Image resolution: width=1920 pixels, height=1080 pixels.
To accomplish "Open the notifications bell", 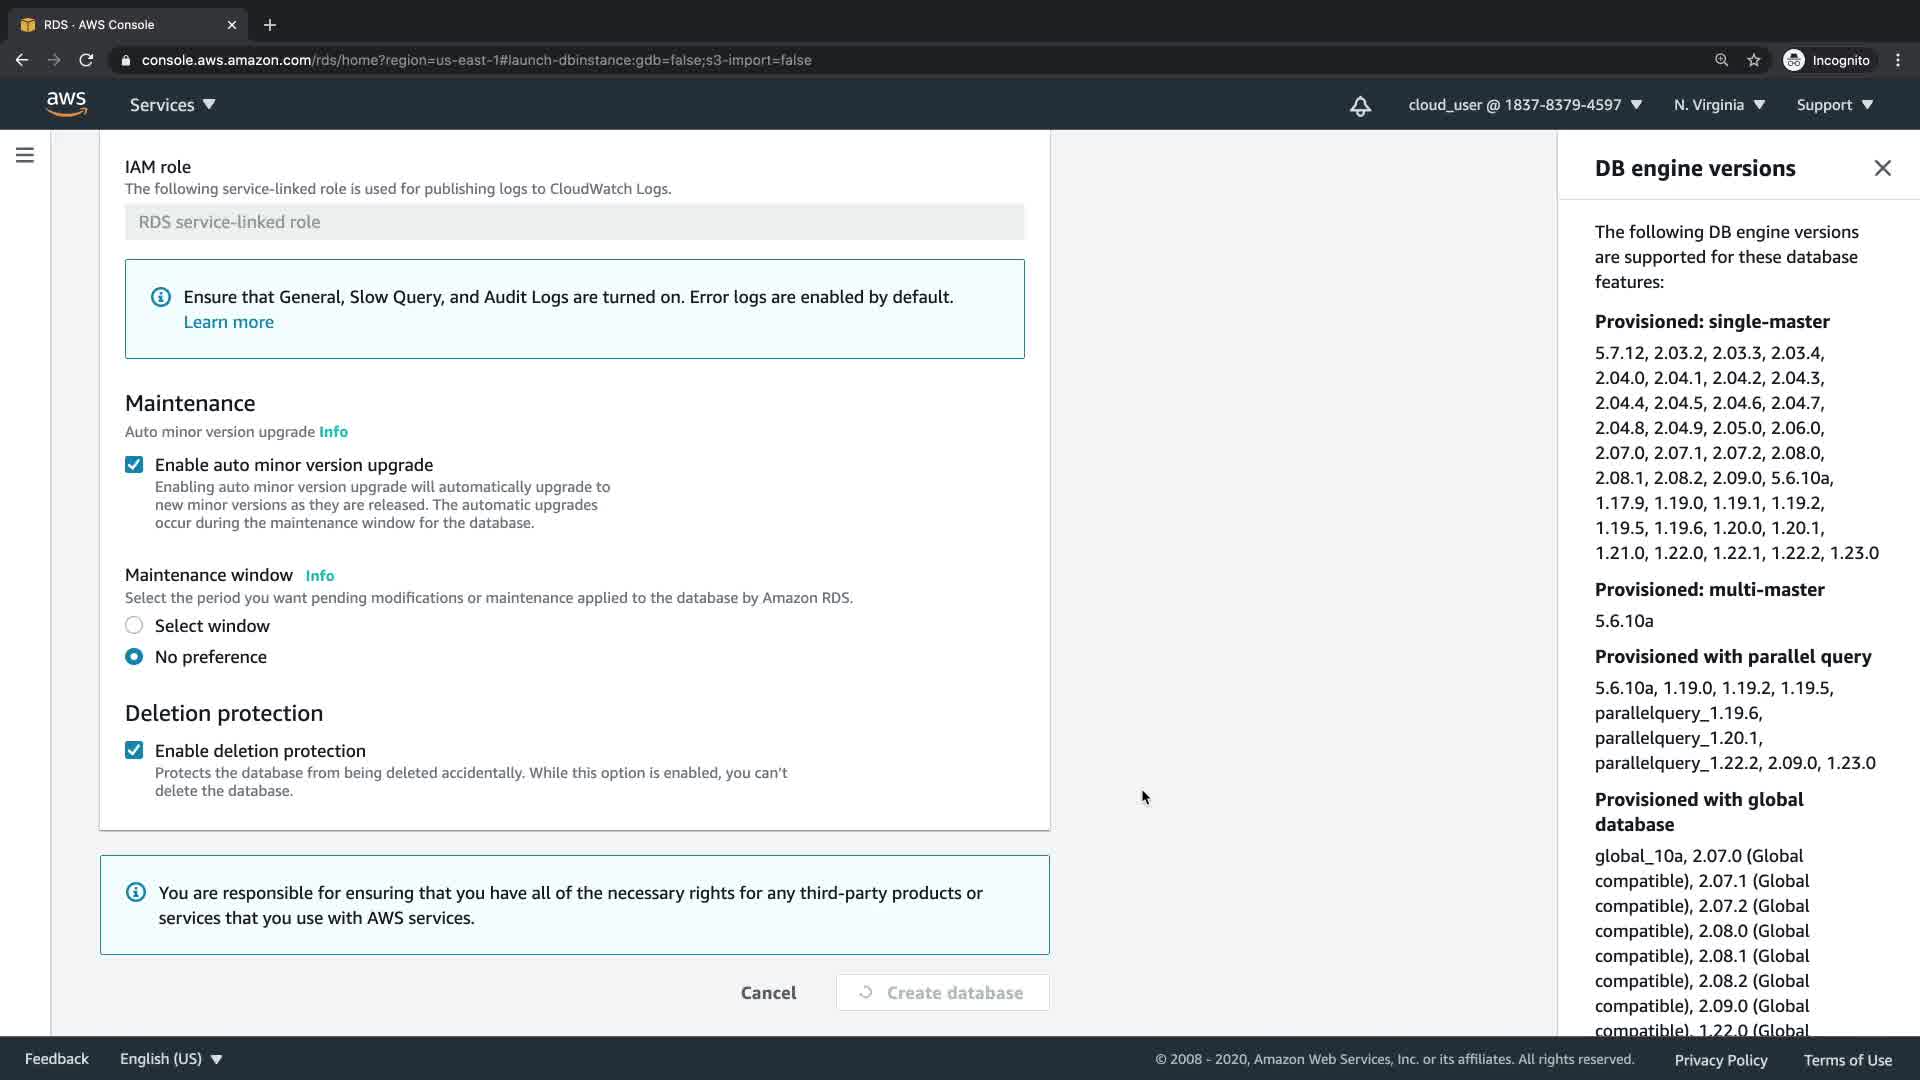I will point(1360,105).
